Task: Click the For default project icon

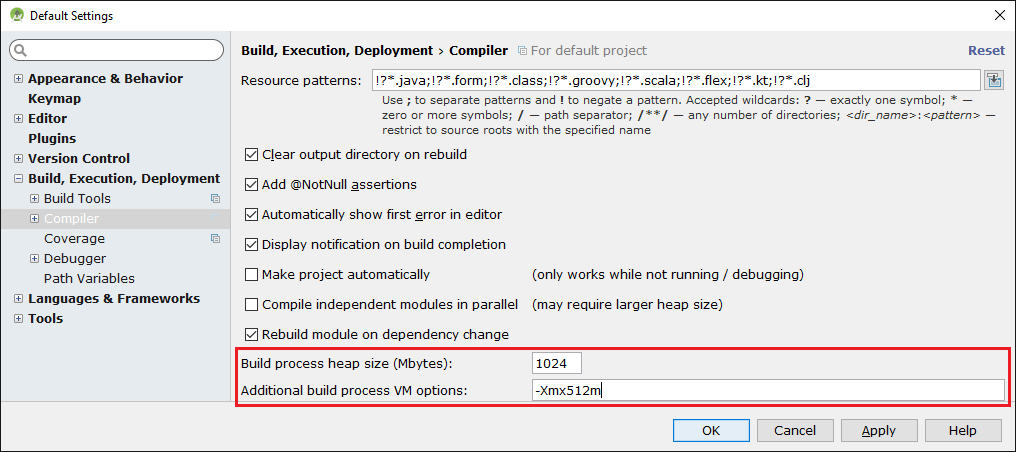Action: [x=523, y=50]
